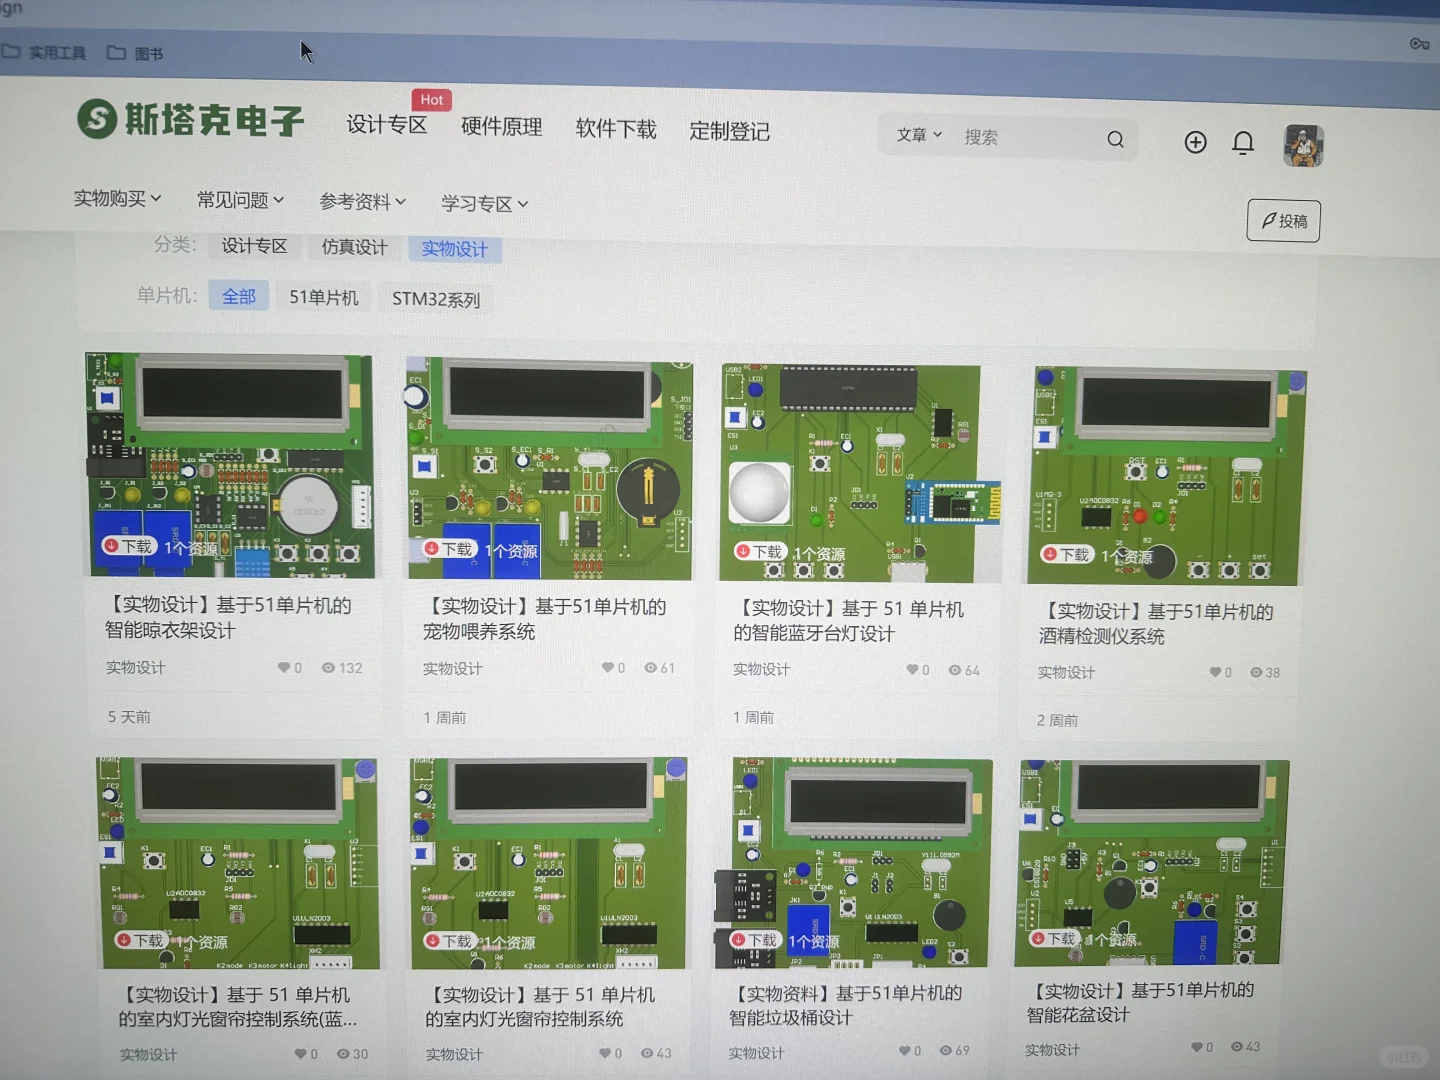Click the 斯塔克电子 site logo

tap(190, 120)
